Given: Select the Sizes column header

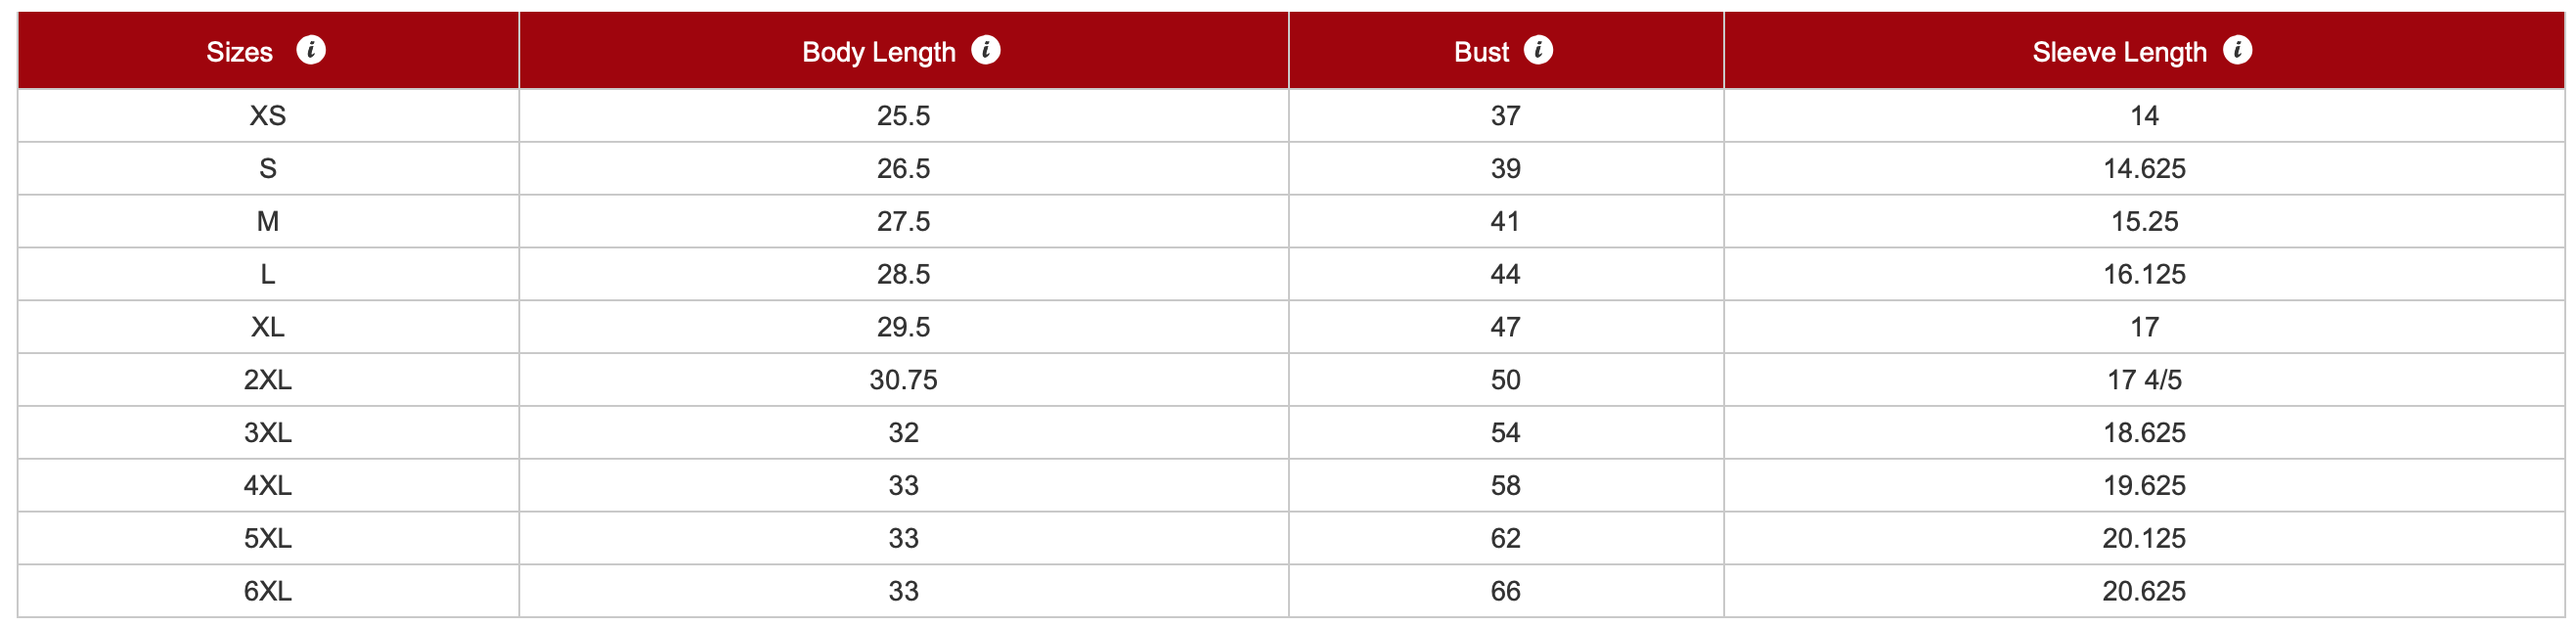Looking at the screenshot, I should point(268,51).
